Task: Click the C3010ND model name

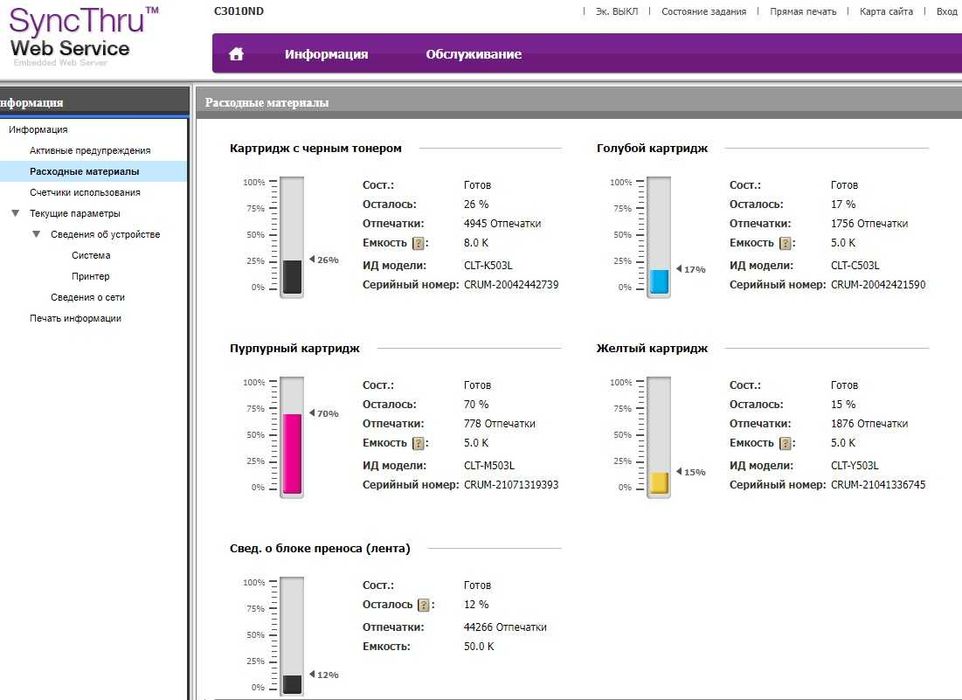Action: (x=239, y=11)
